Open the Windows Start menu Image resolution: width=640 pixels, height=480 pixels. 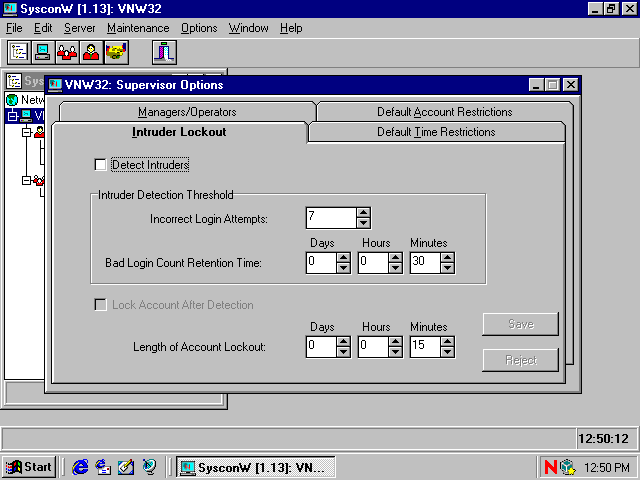[x=29, y=467]
